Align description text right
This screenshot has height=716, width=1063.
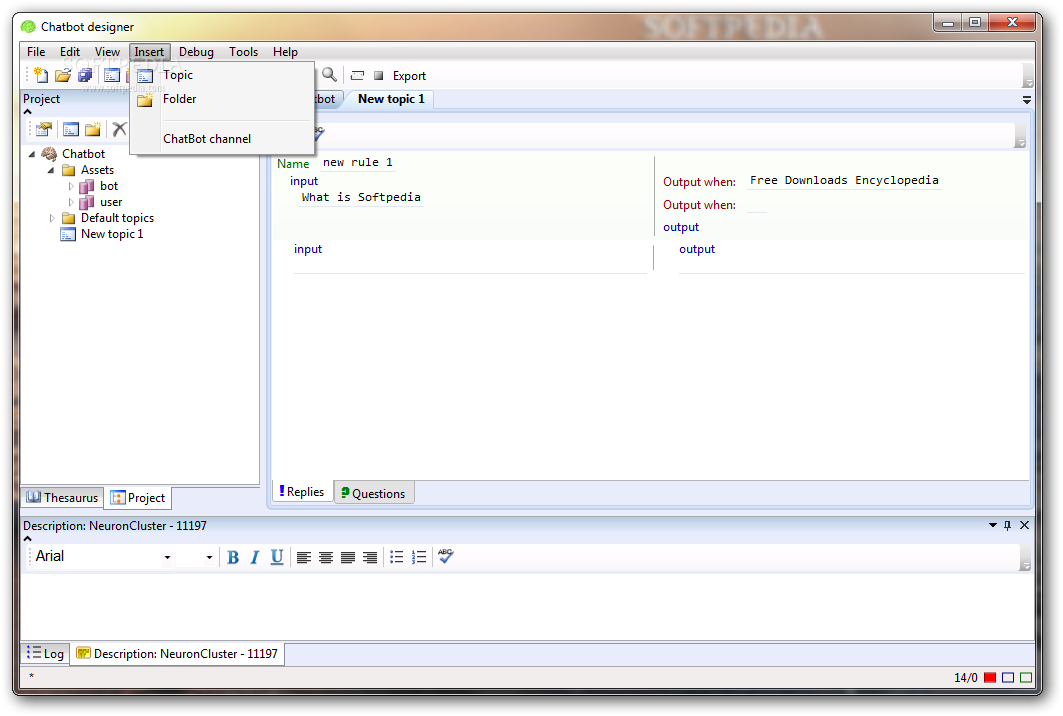[370, 557]
